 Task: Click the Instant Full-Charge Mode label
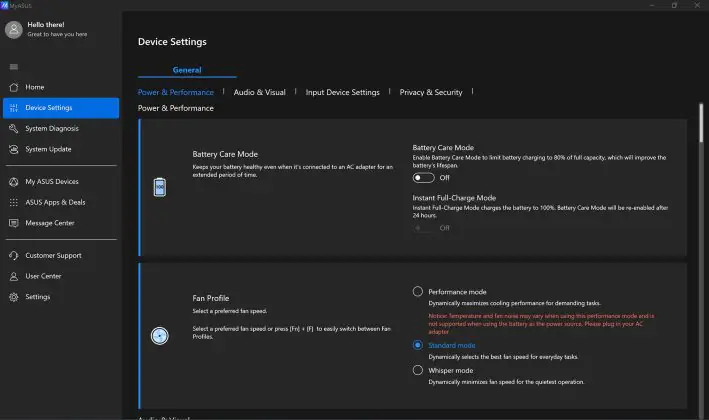(454, 198)
